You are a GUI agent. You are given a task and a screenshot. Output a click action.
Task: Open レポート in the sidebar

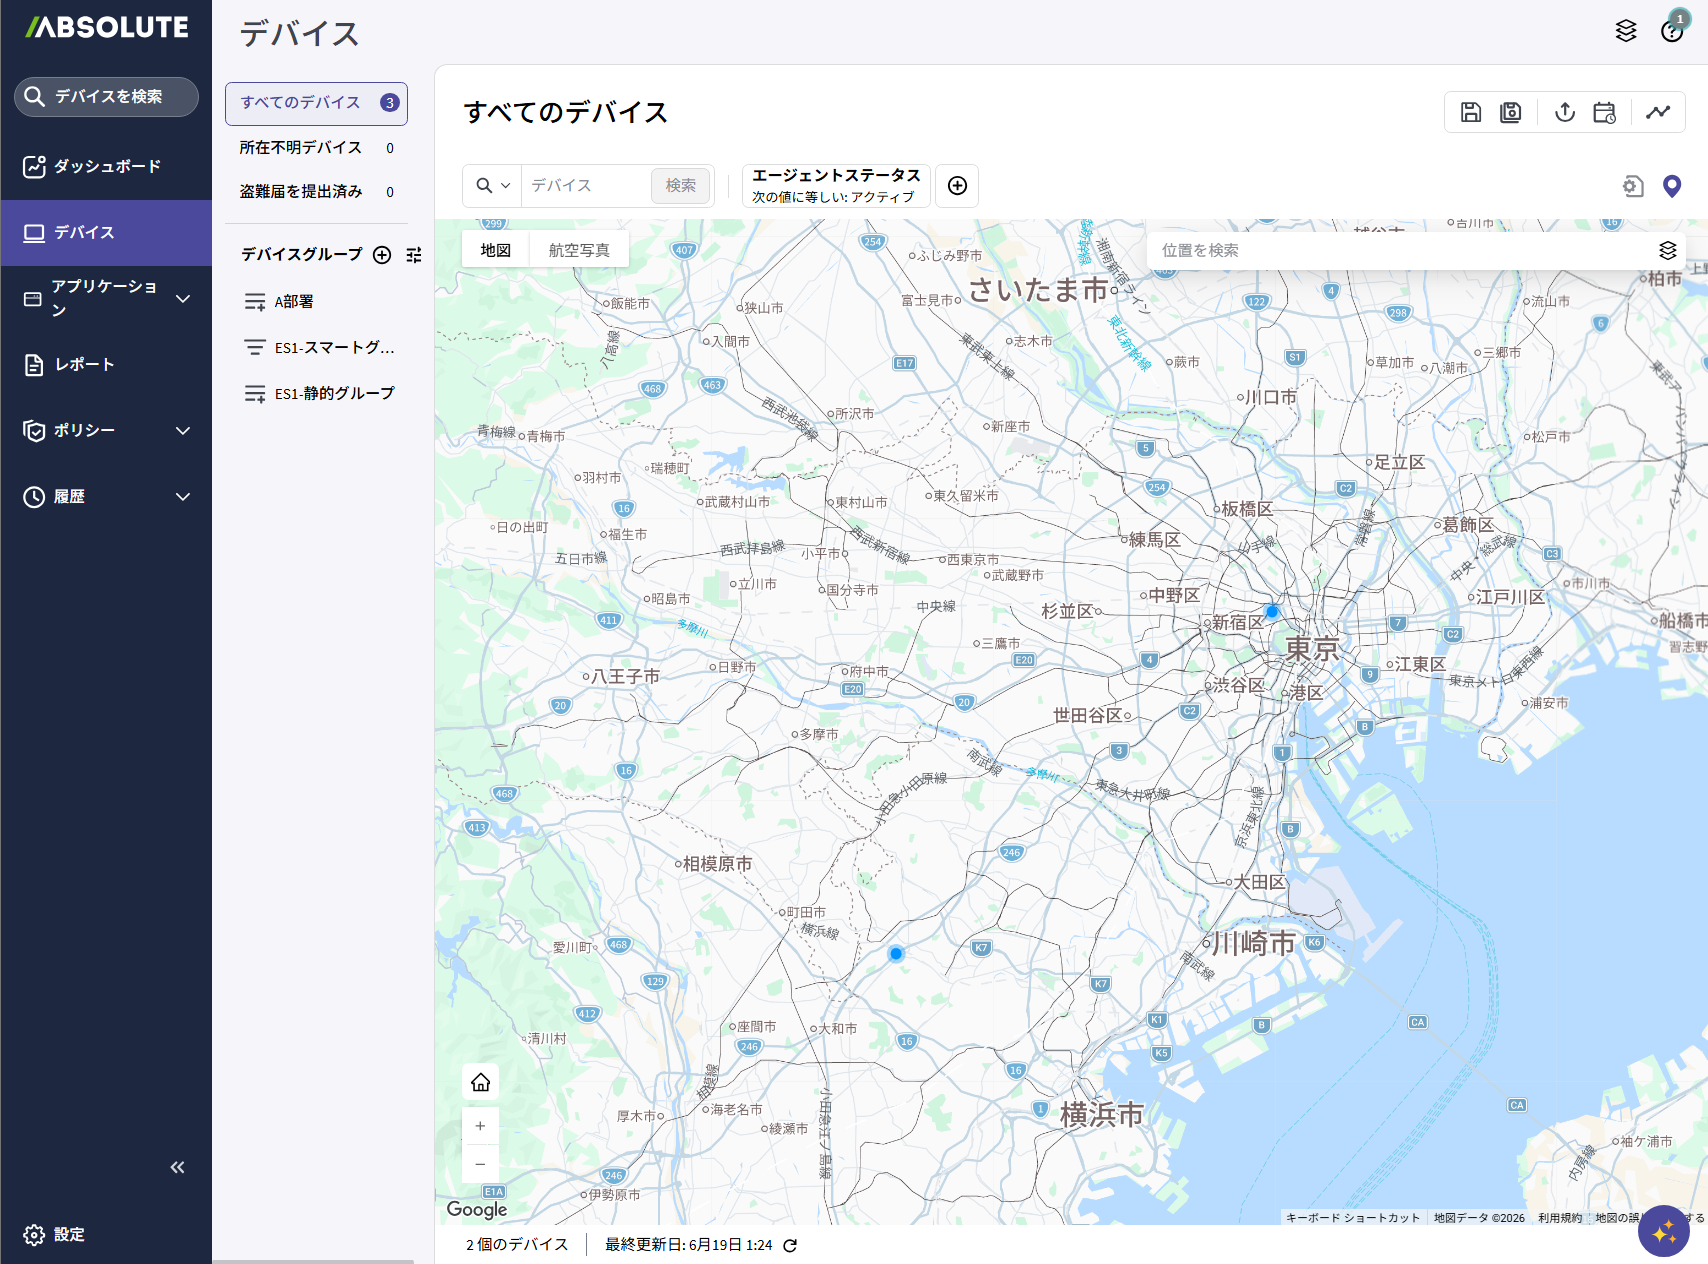tap(106, 365)
